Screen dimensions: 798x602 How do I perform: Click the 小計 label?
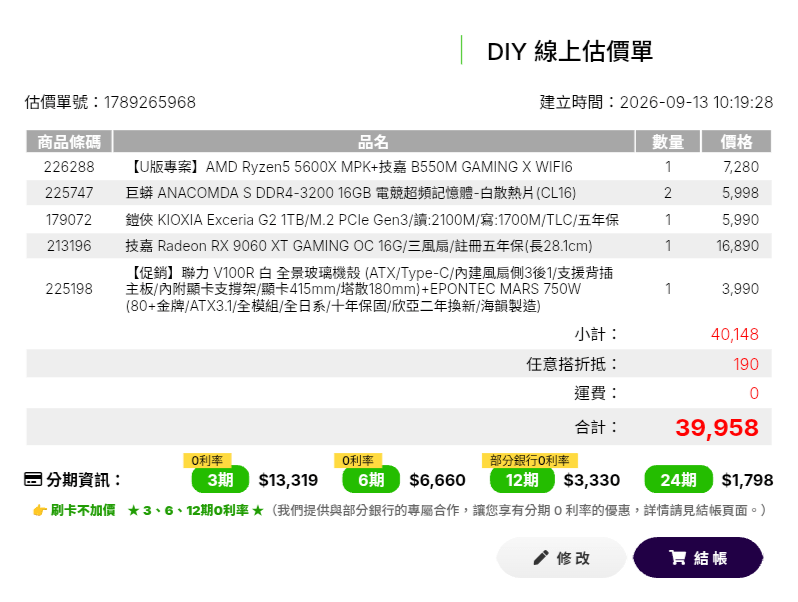click(596, 334)
